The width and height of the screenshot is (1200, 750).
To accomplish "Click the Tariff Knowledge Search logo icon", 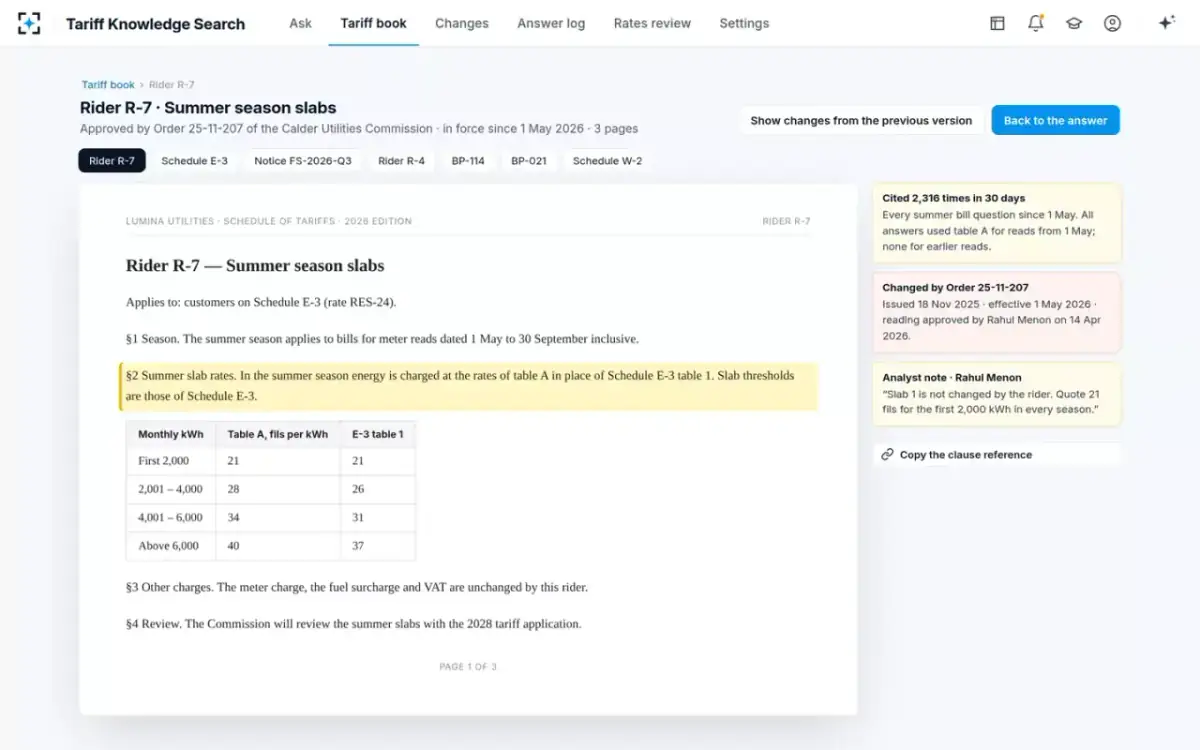I will [x=29, y=23].
